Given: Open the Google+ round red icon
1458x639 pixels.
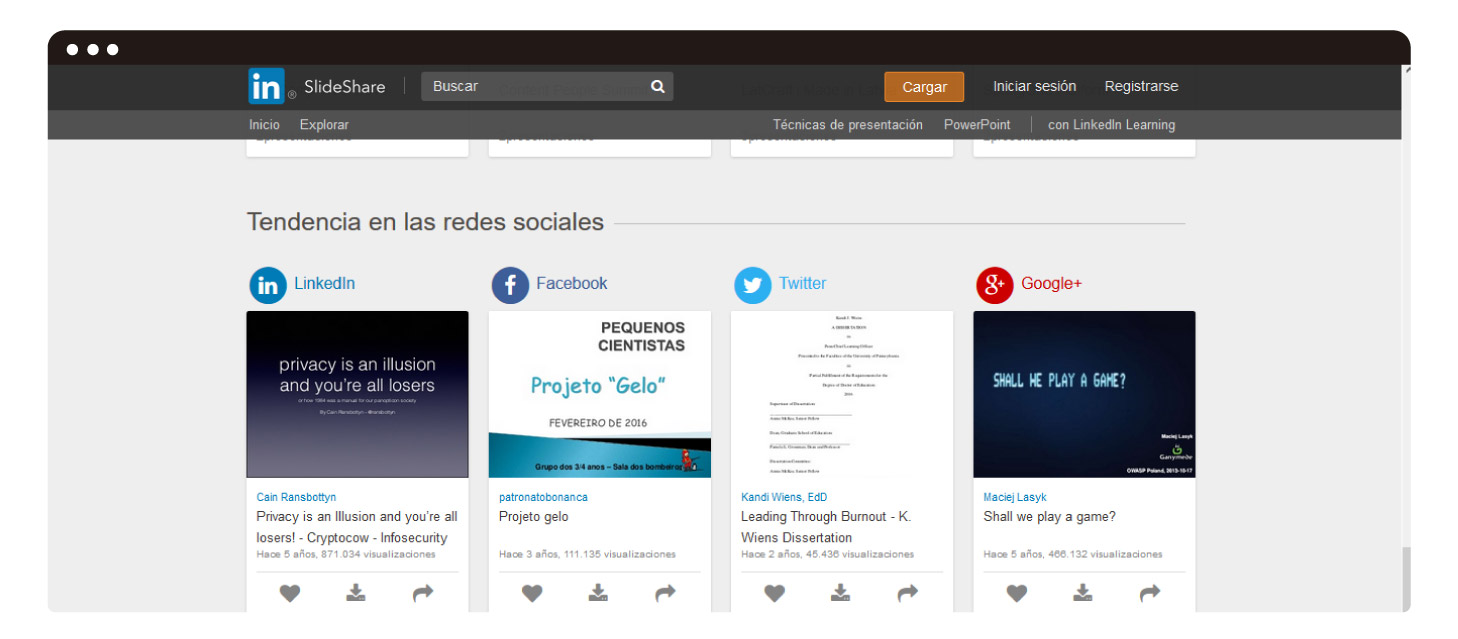Looking at the screenshot, I should [x=995, y=285].
